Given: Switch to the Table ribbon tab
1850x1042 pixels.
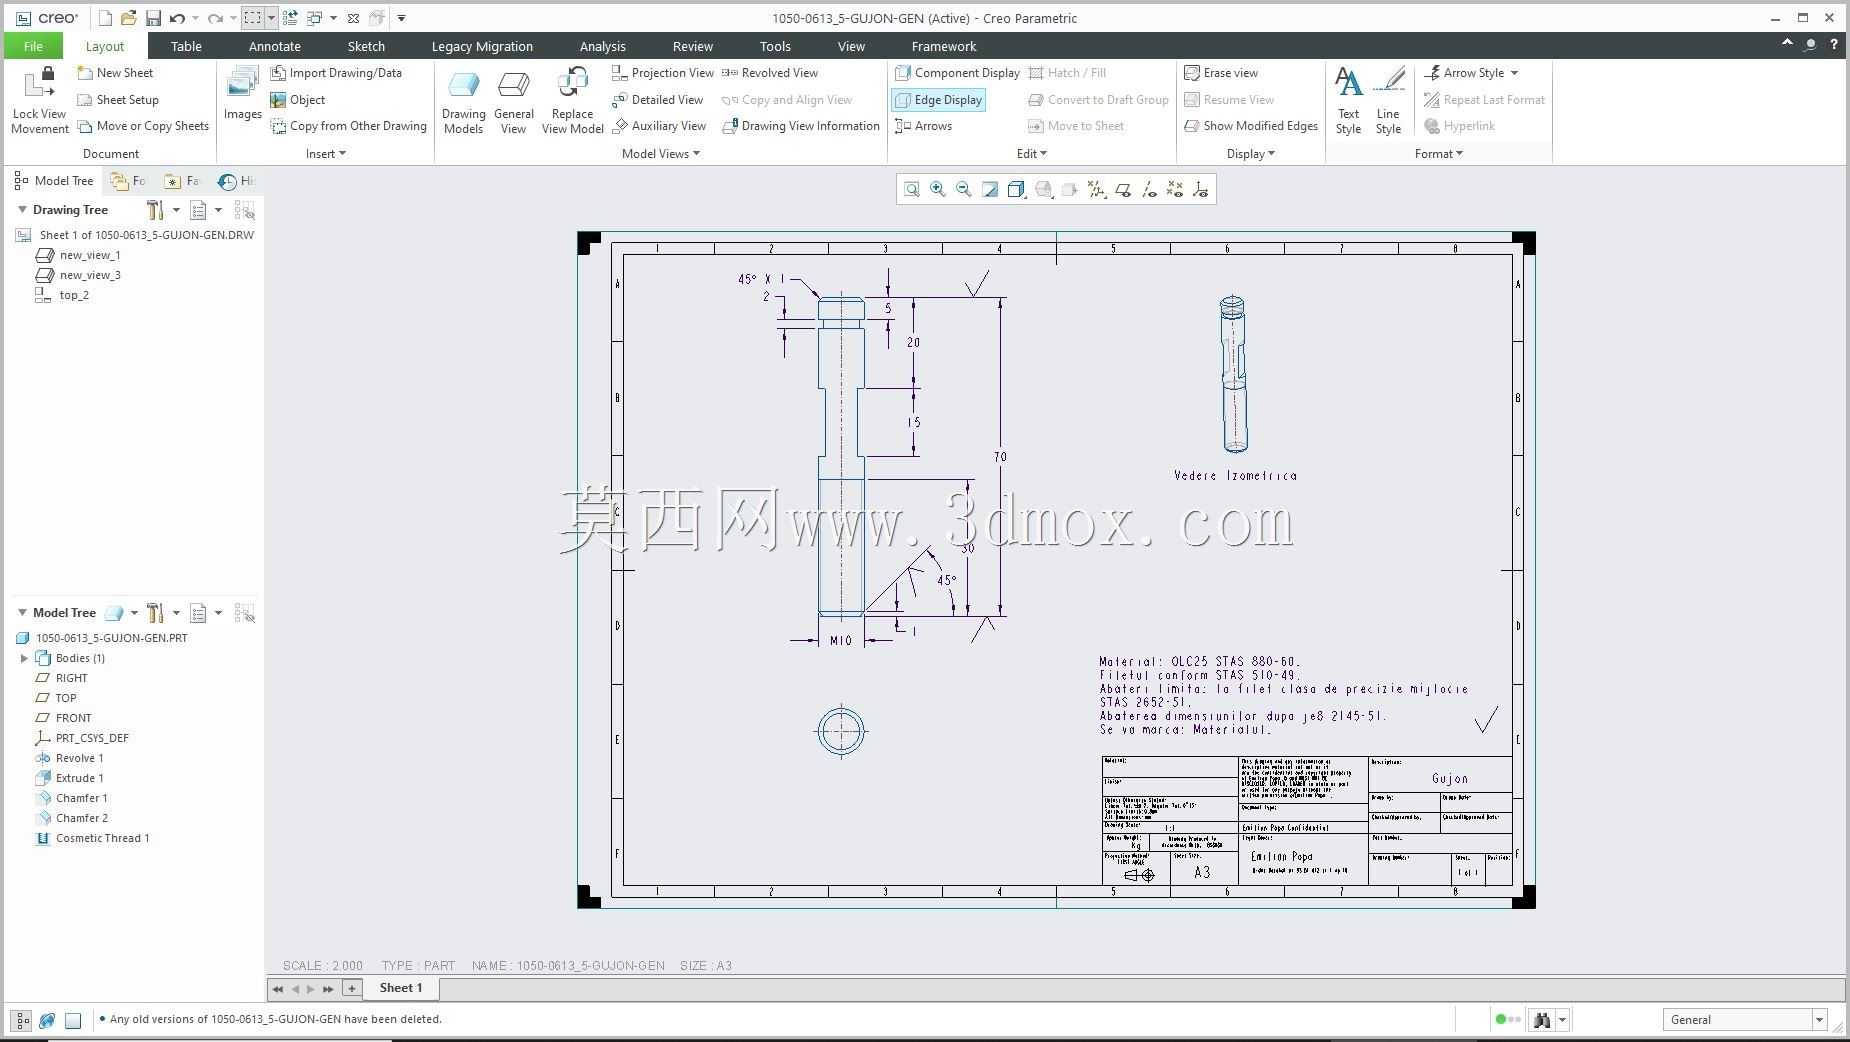Looking at the screenshot, I should click(x=186, y=46).
